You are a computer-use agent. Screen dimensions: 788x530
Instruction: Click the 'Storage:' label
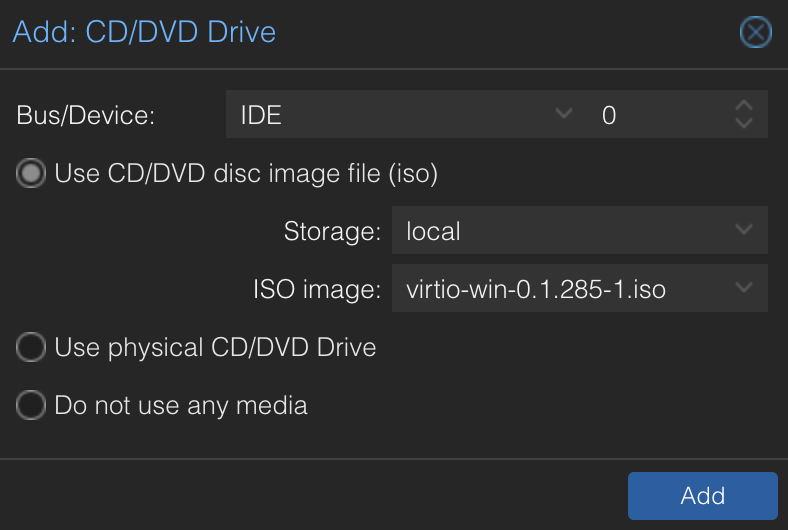coord(332,231)
